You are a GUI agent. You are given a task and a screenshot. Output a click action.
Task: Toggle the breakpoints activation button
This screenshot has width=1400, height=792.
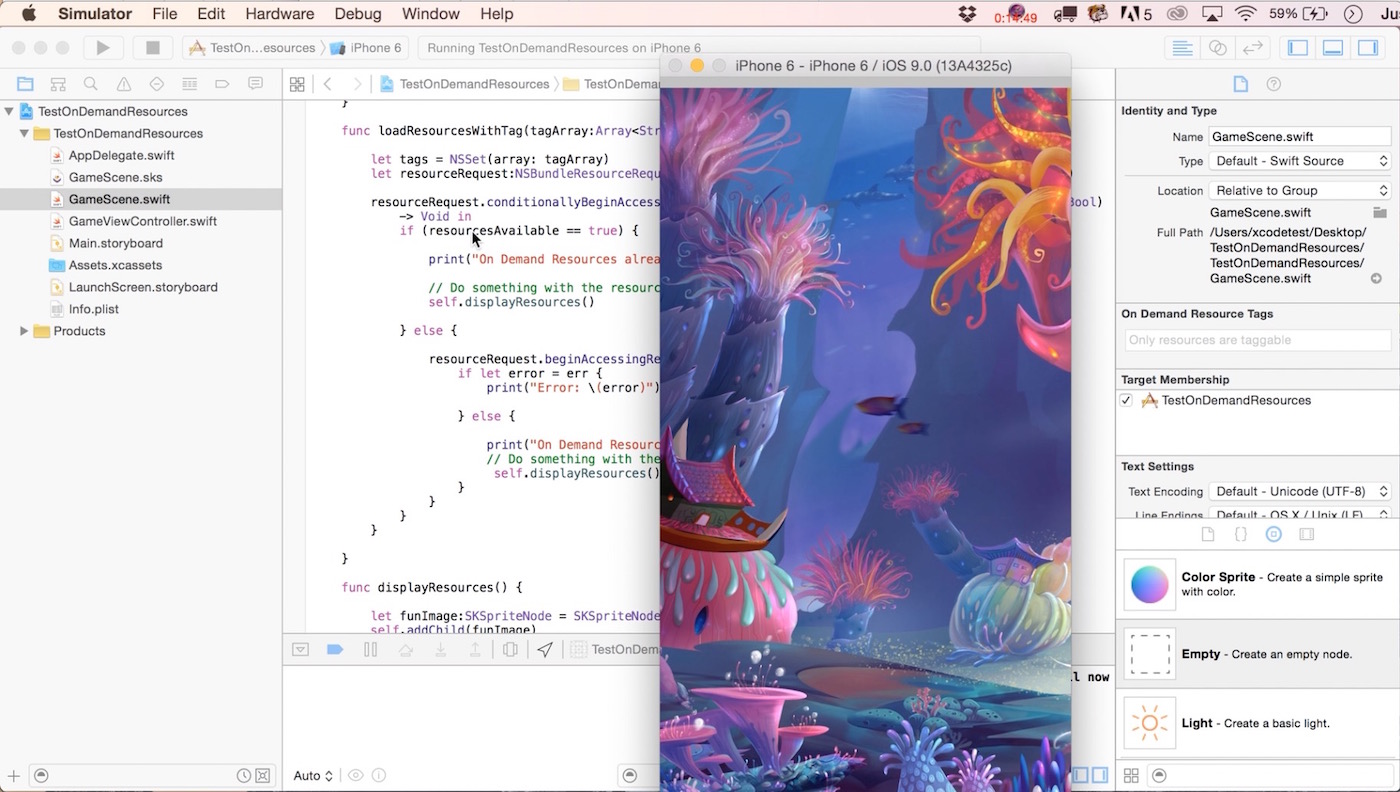[x=335, y=649]
